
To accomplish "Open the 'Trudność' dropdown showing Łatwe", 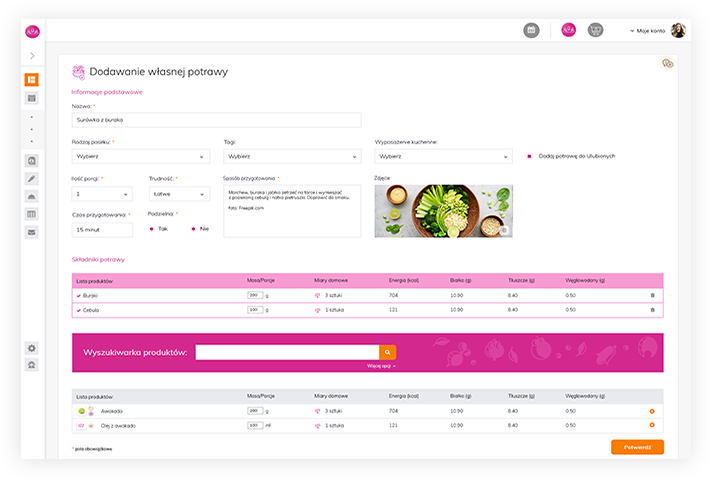I will (179, 194).
